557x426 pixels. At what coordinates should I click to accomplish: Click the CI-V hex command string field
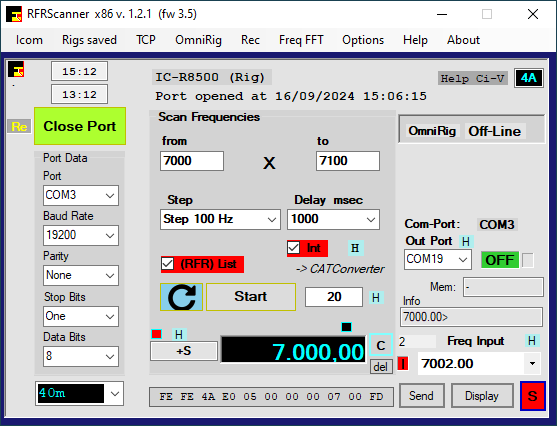coord(271,397)
